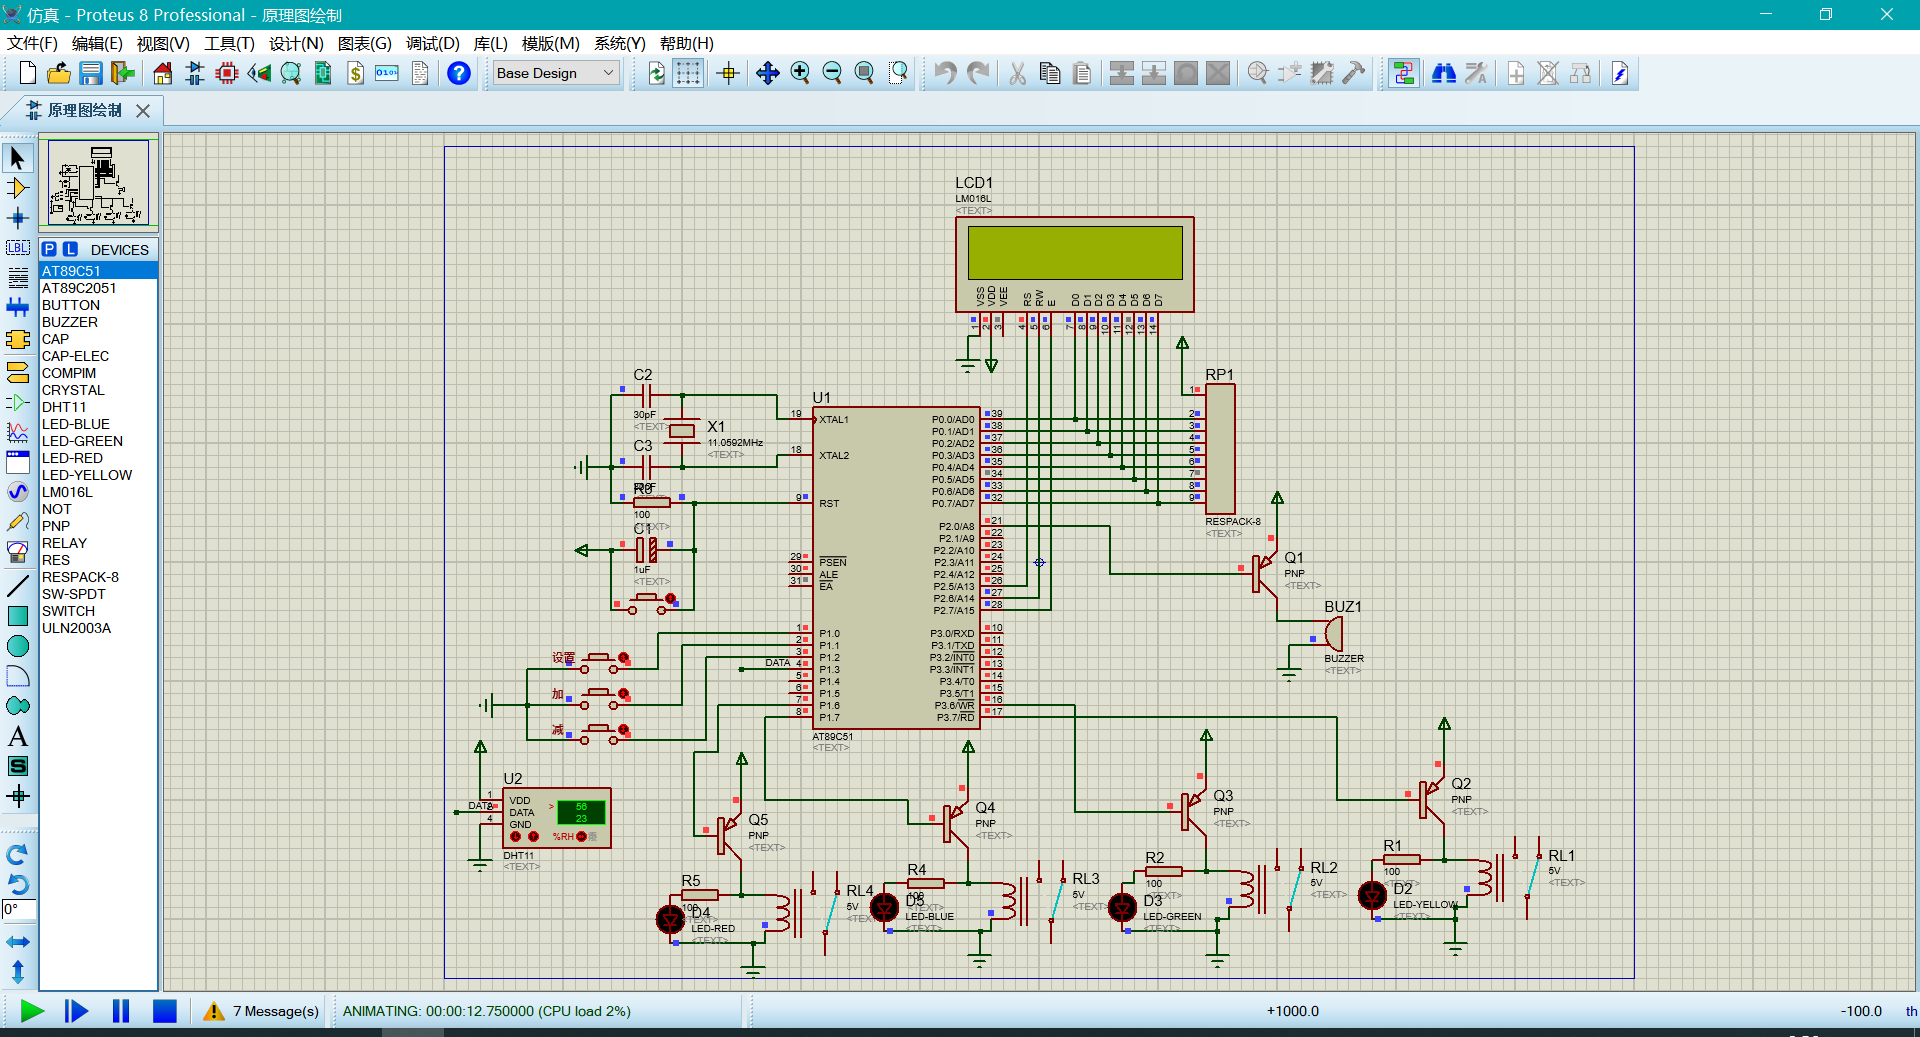The image size is (1920, 1037).
Task: Select DHT11 in the devices list
Action: 98,407
